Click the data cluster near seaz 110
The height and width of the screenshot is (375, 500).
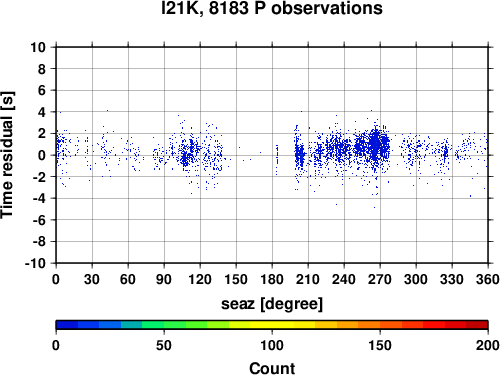pyautogui.click(x=189, y=153)
